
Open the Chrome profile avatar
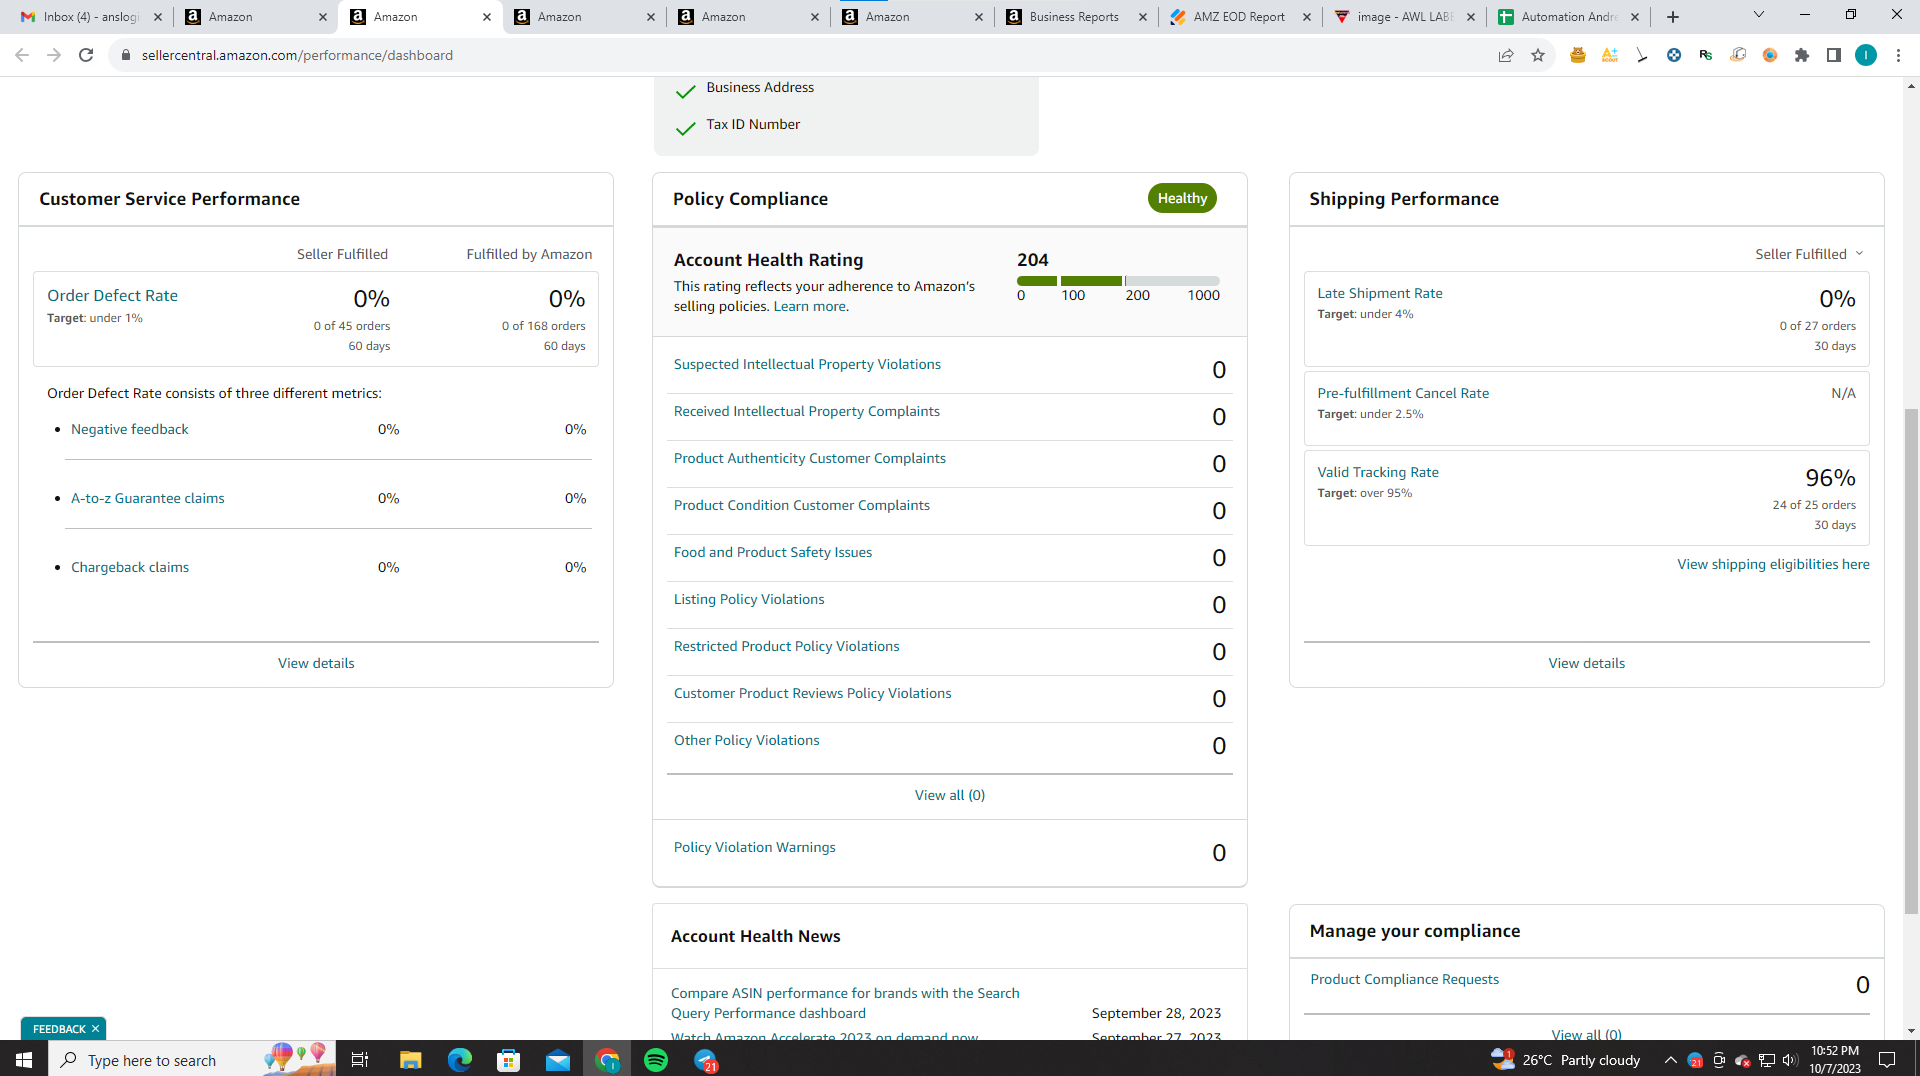[1866, 55]
